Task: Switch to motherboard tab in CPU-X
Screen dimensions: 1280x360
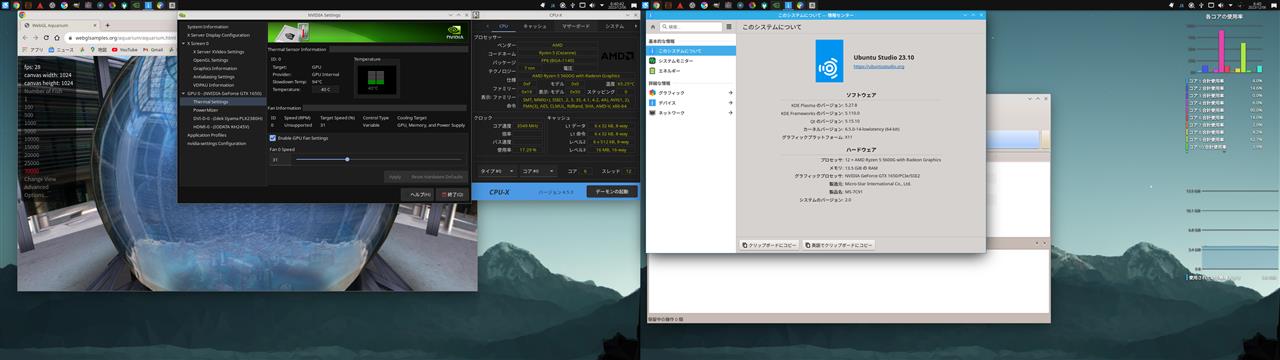Action: click(x=575, y=26)
